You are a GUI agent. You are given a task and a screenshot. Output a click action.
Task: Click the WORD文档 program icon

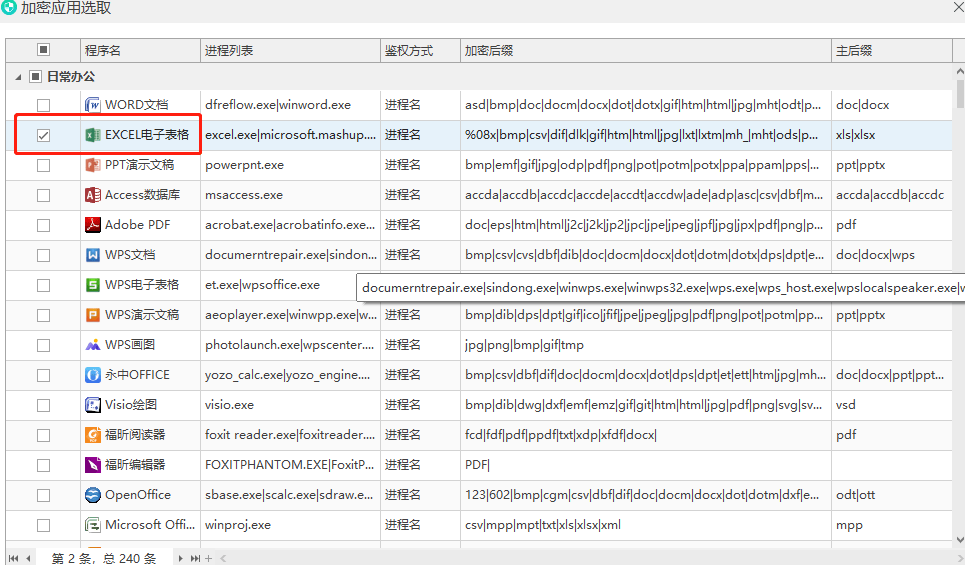pos(92,105)
